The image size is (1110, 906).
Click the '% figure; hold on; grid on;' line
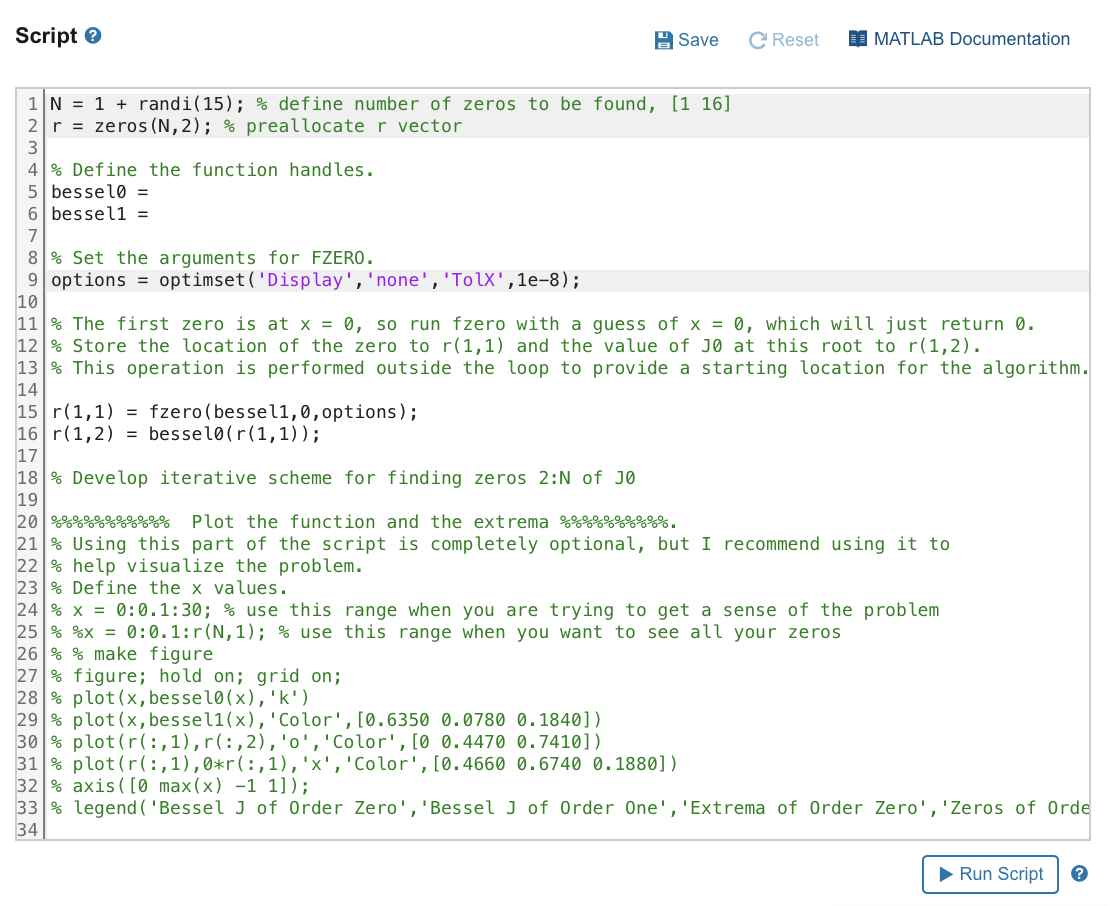pos(196,676)
